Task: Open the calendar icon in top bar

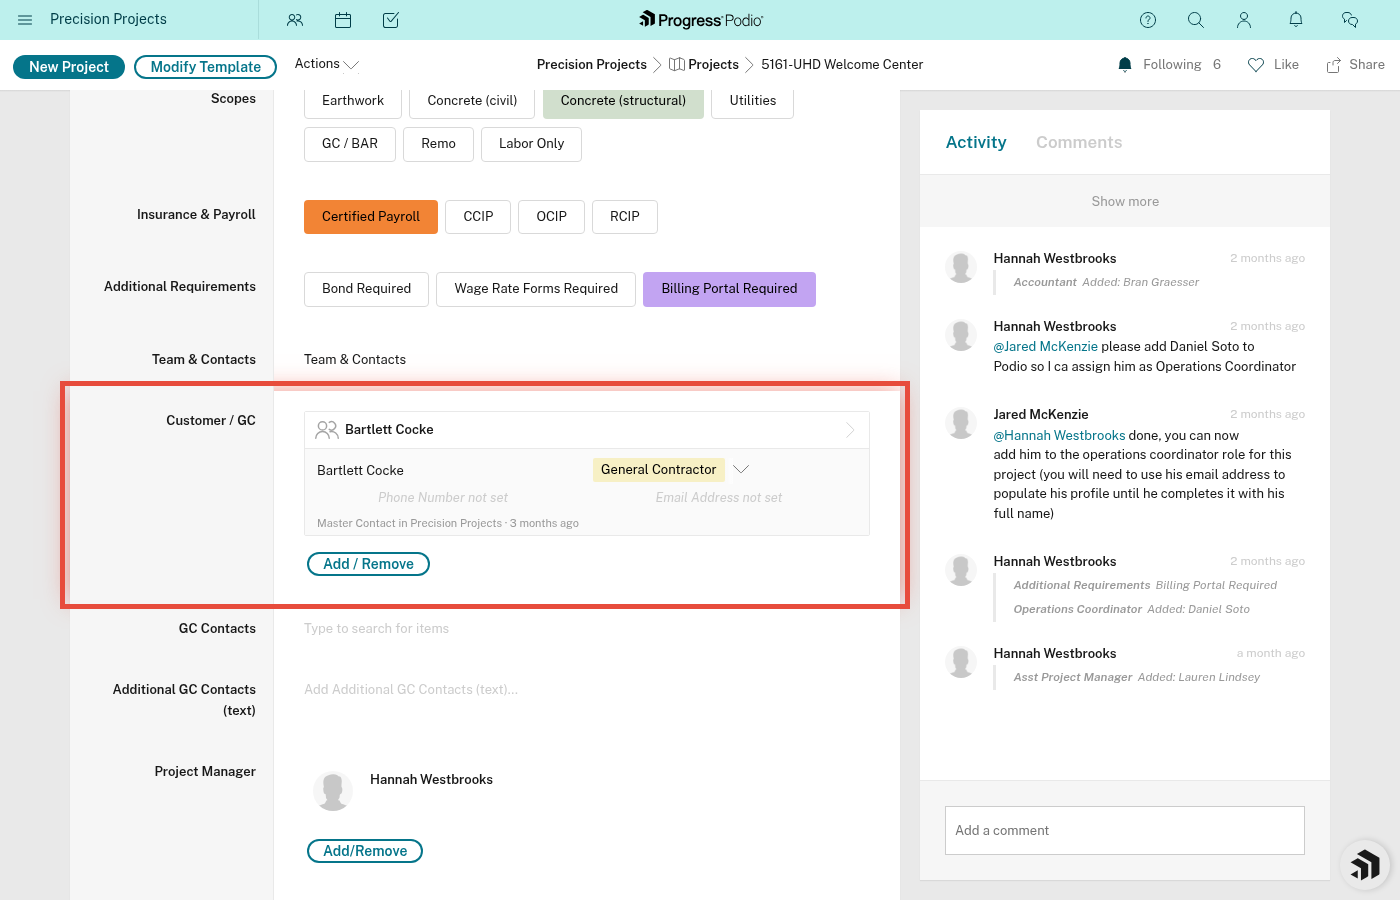Action: click(x=343, y=20)
